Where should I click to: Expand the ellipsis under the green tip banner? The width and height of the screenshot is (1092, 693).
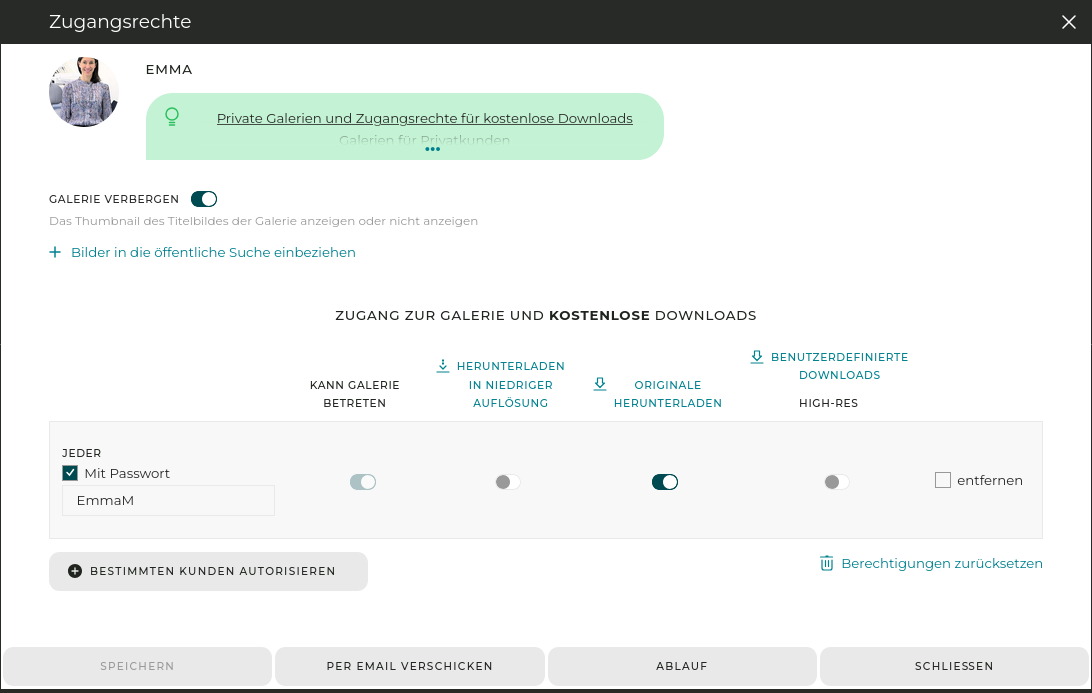pyautogui.click(x=432, y=149)
